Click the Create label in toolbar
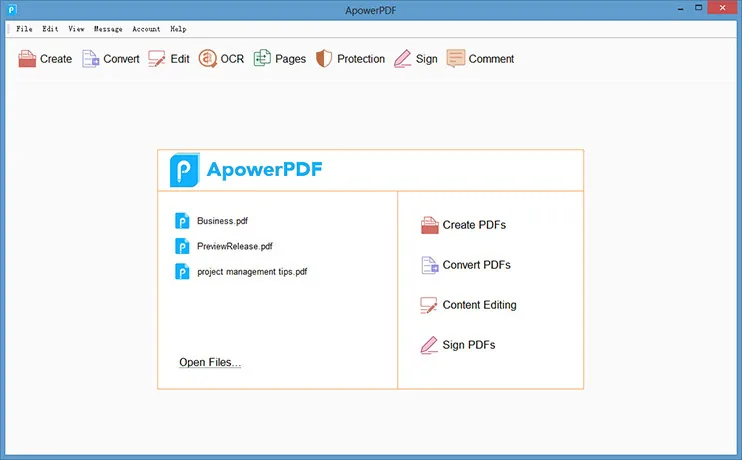The height and width of the screenshot is (460, 742). coord(56,59)
